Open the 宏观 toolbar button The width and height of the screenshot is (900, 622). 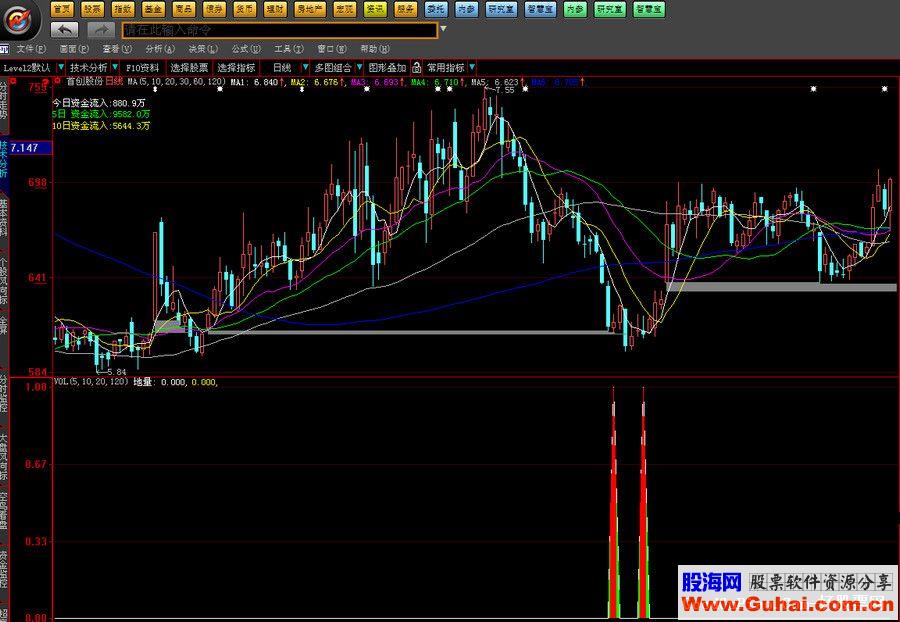(x=344, y=9)
